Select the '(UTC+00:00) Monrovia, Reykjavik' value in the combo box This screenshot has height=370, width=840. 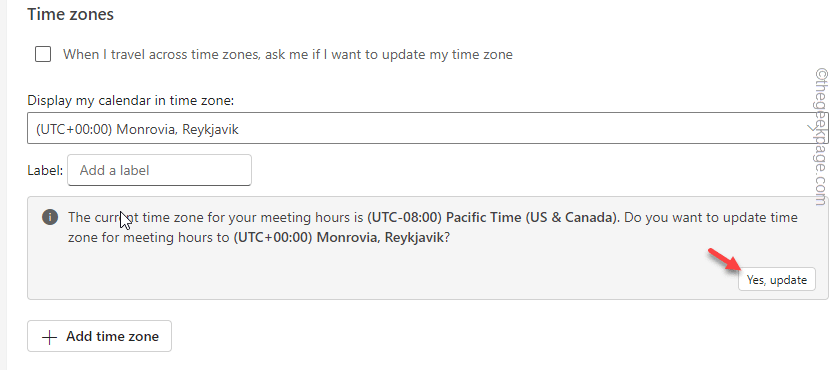point(137,129)
